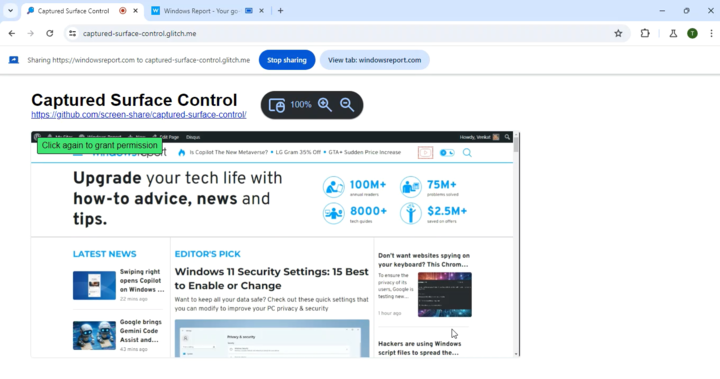Open Windows 11 Security Settings article title
Screen dimensions: 720x379
click(x=271, y=278)
